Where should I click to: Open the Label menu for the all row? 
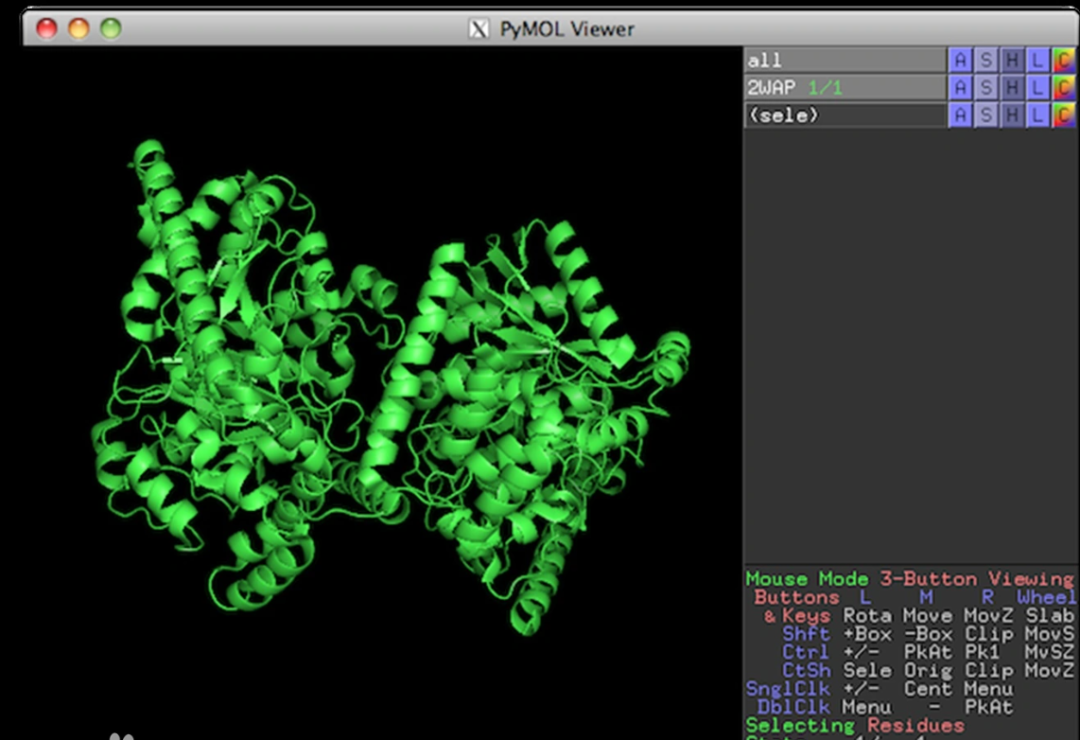coord(1037,60)
